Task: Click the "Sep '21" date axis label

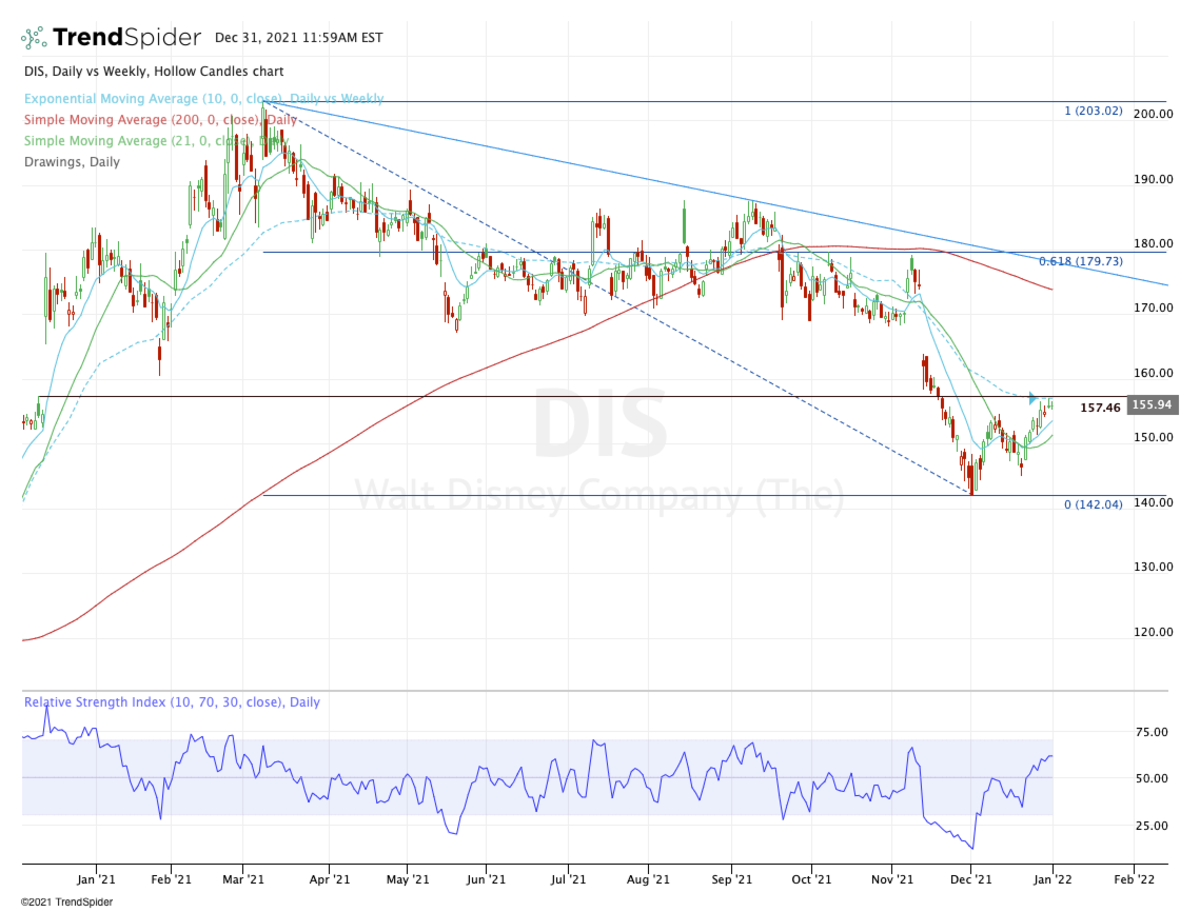Action: pos(732,880)
